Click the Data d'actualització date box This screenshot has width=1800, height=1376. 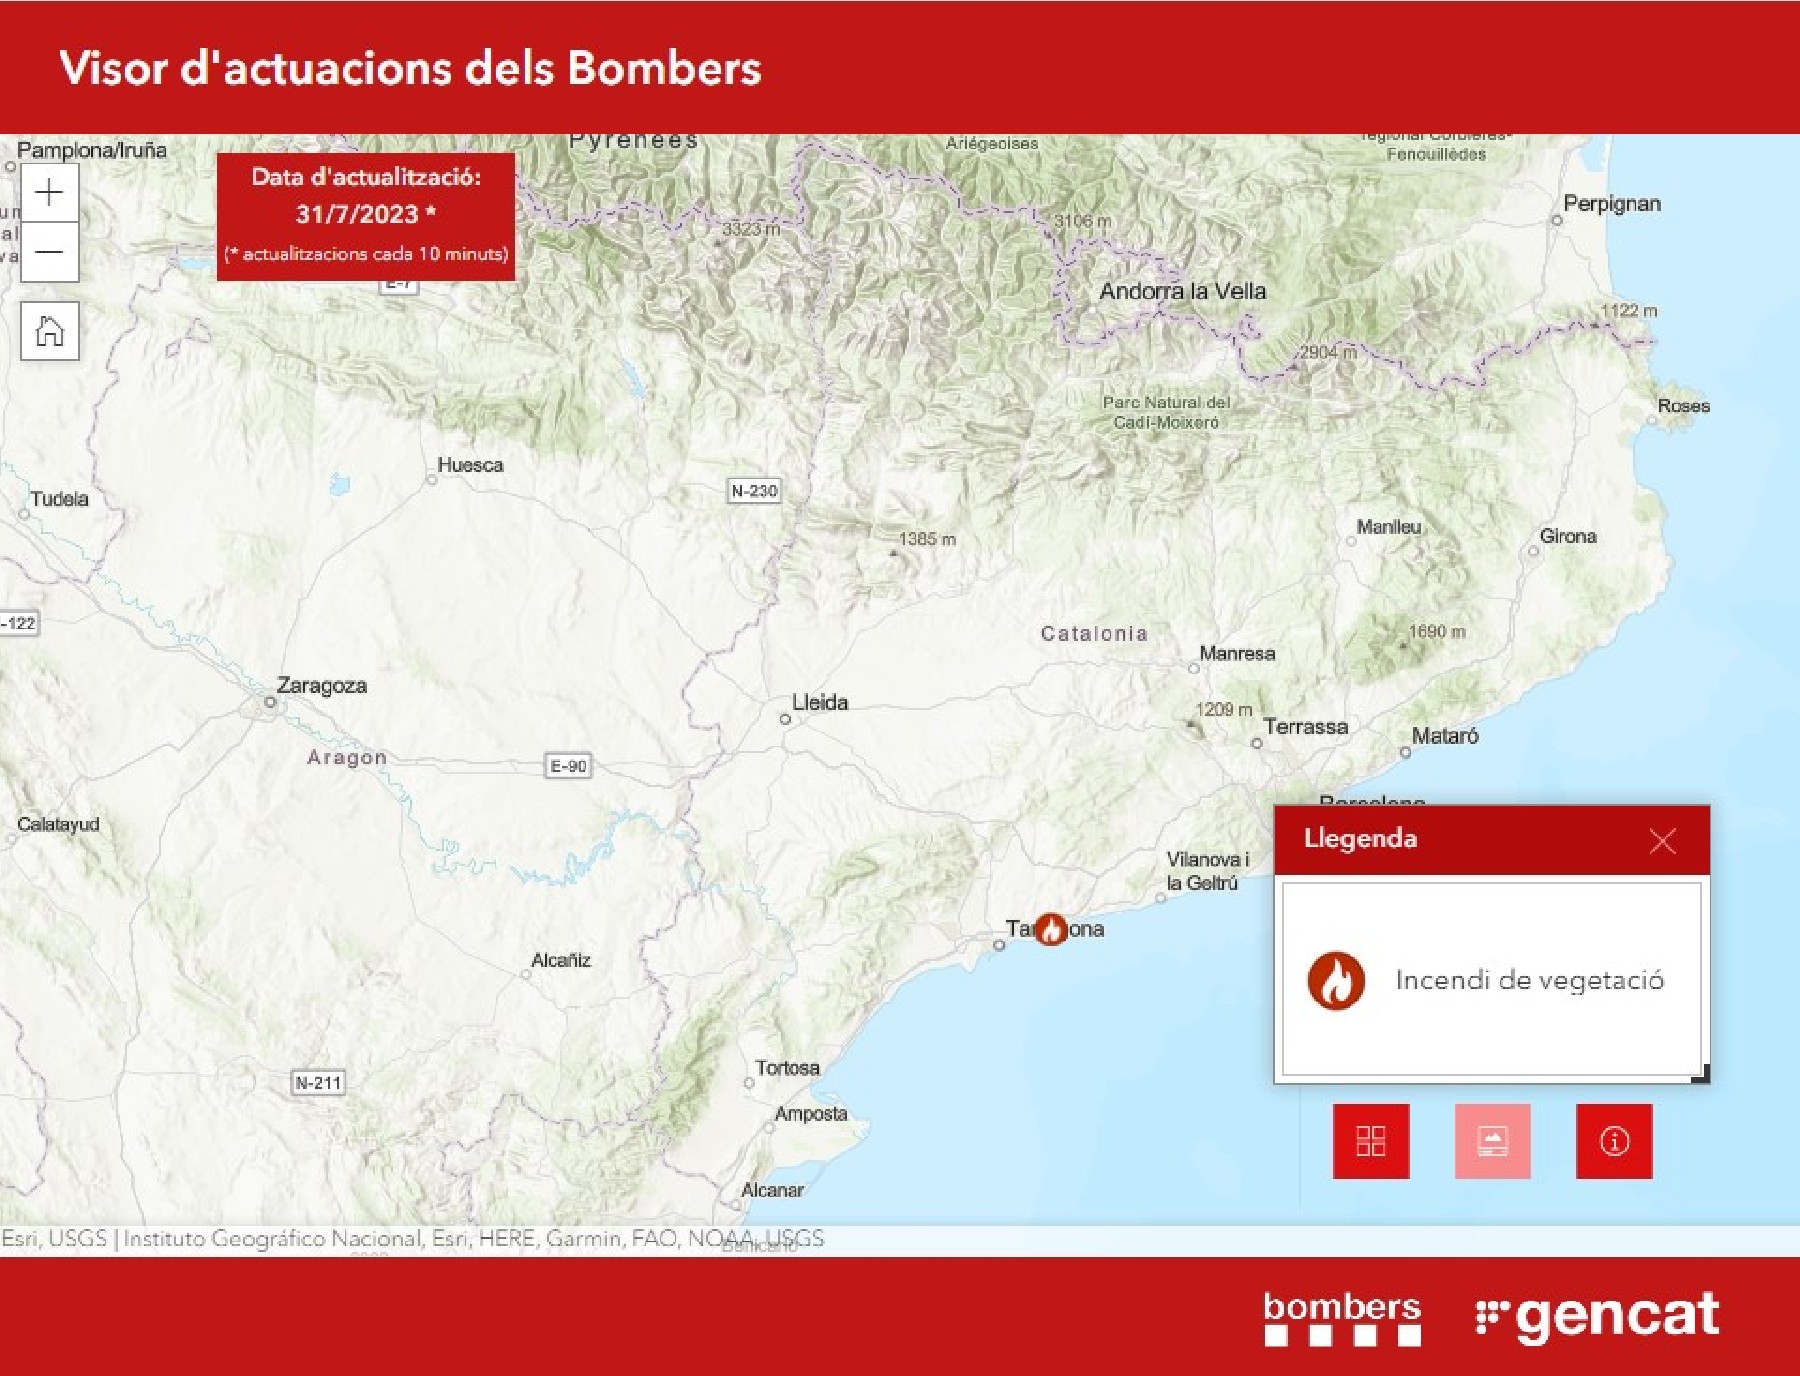click(x=366, y=215)
